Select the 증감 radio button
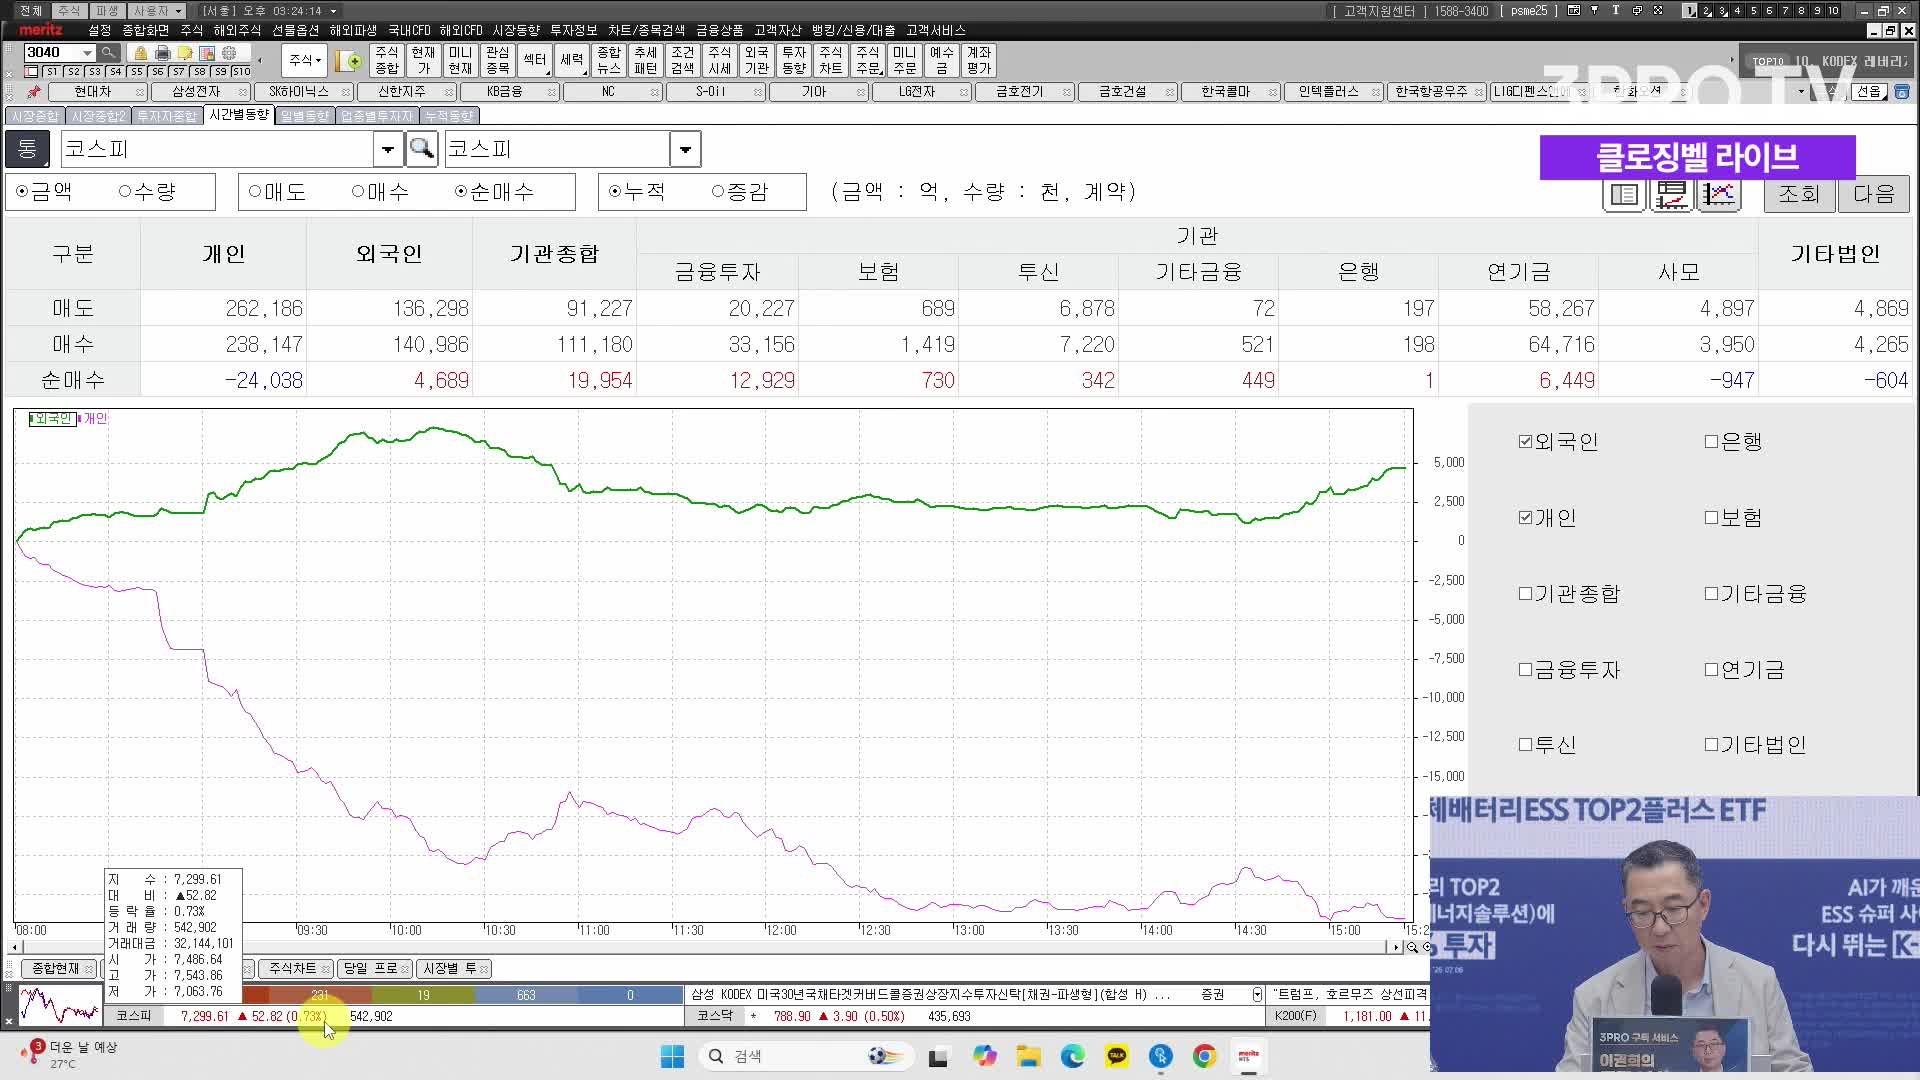 tap(718, 191)
